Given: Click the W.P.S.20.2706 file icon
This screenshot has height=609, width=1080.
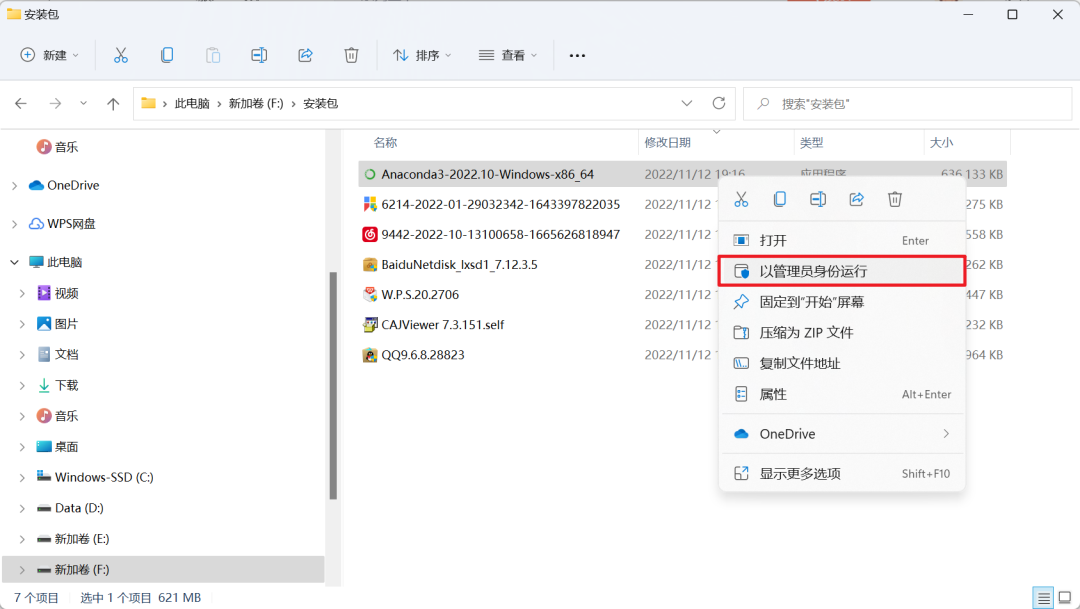Looking at the screenshot, I should [x=370, y=295].
